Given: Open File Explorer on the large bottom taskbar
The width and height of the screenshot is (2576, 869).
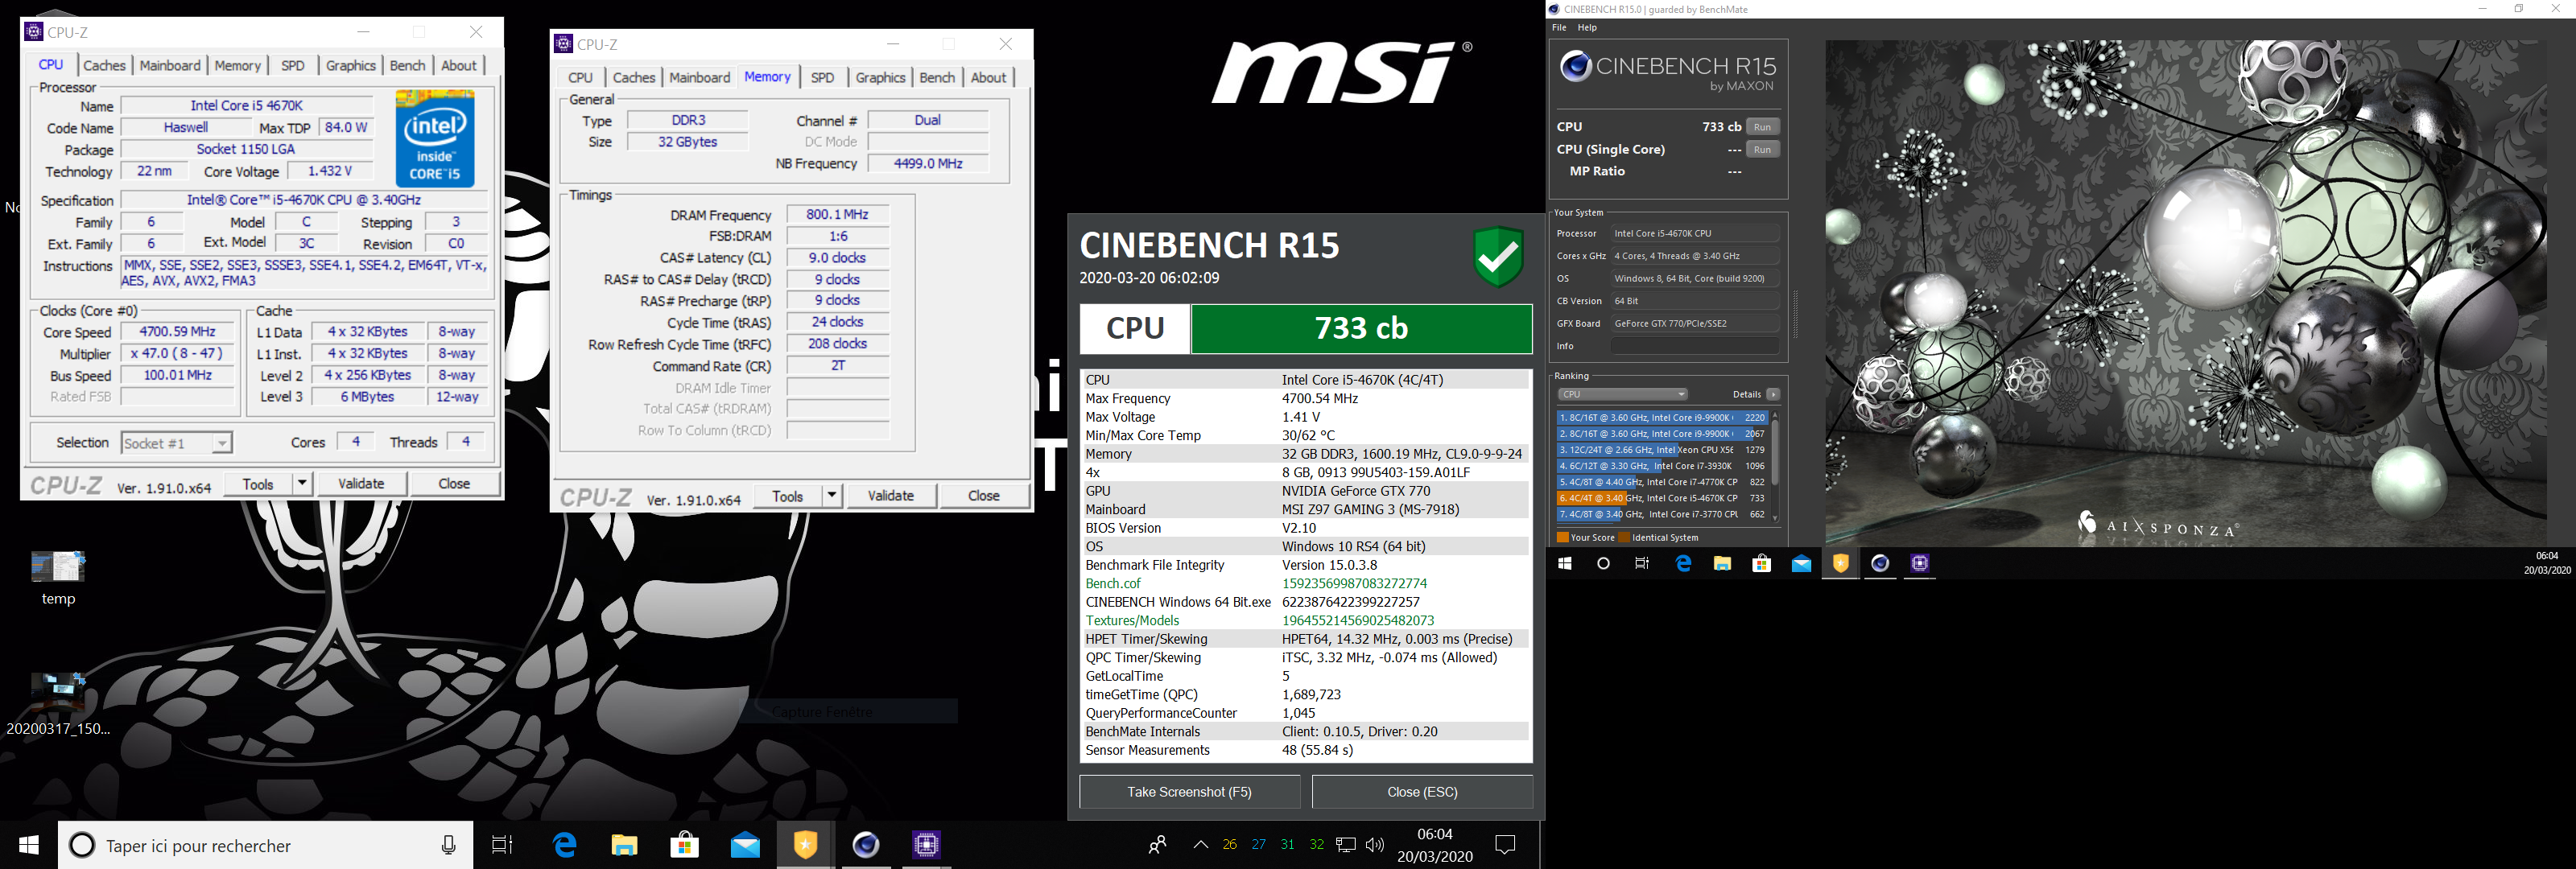Looking at the screenshot, I should coord(625,845).
